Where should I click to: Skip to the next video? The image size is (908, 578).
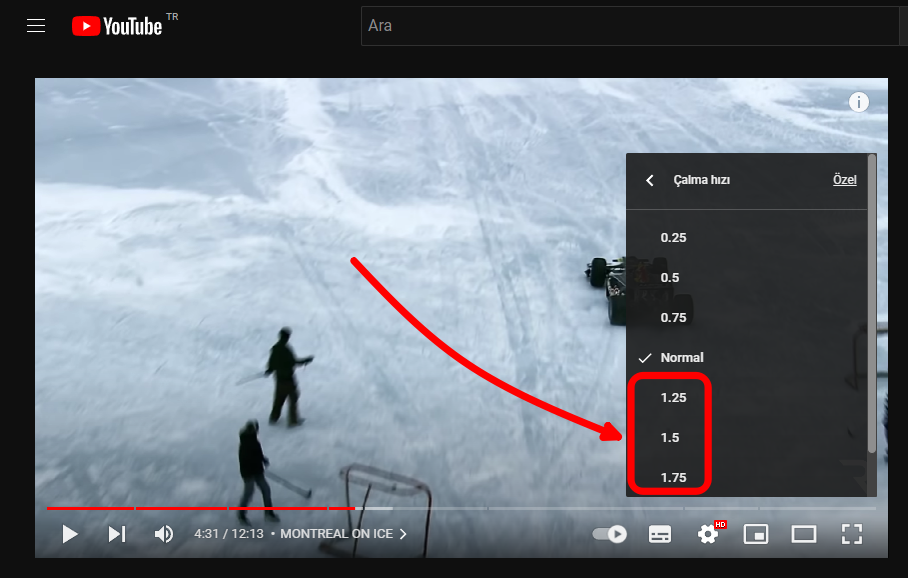117,534
